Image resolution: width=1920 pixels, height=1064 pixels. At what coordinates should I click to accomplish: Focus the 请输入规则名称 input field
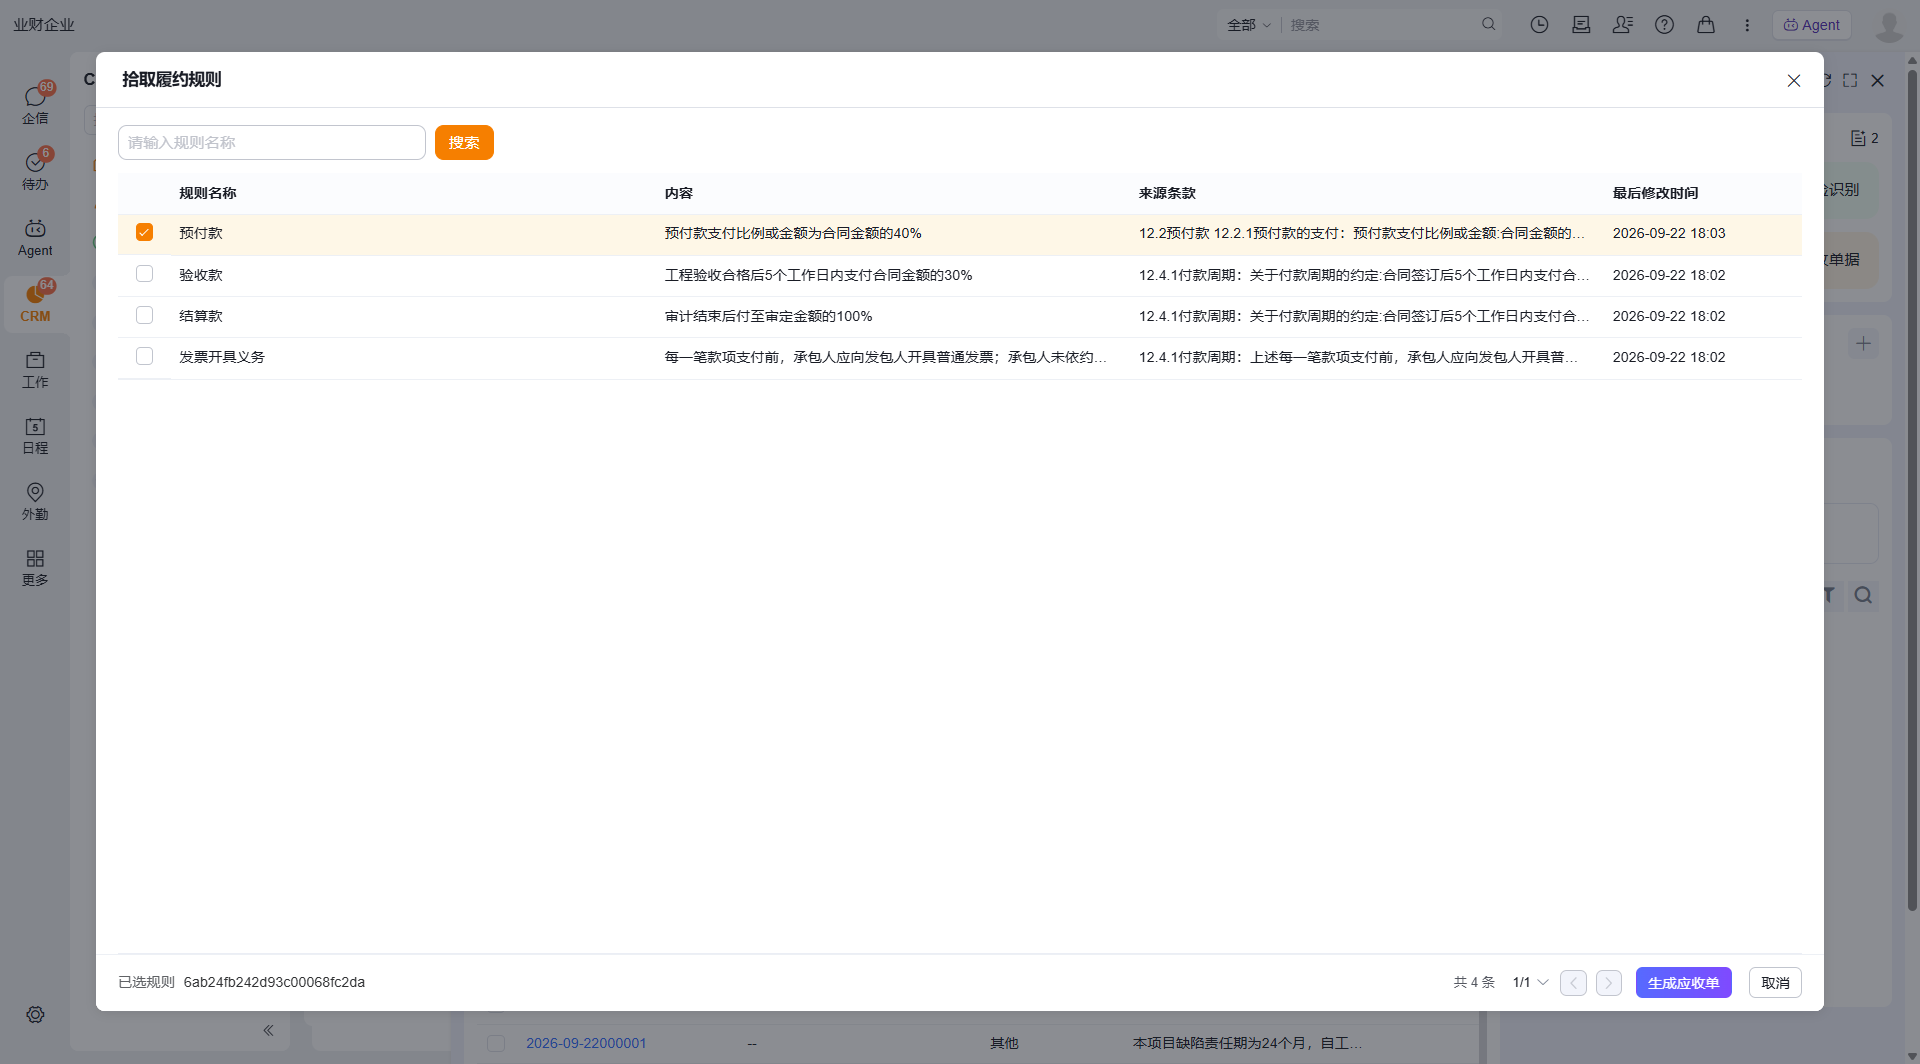[x=272, y=142]
